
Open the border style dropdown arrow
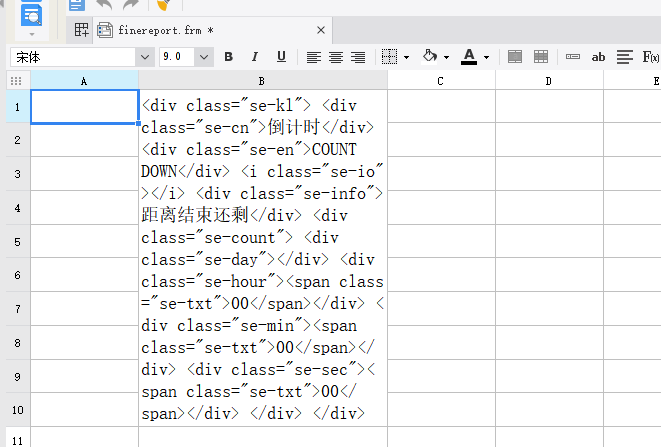coord(406,57)
